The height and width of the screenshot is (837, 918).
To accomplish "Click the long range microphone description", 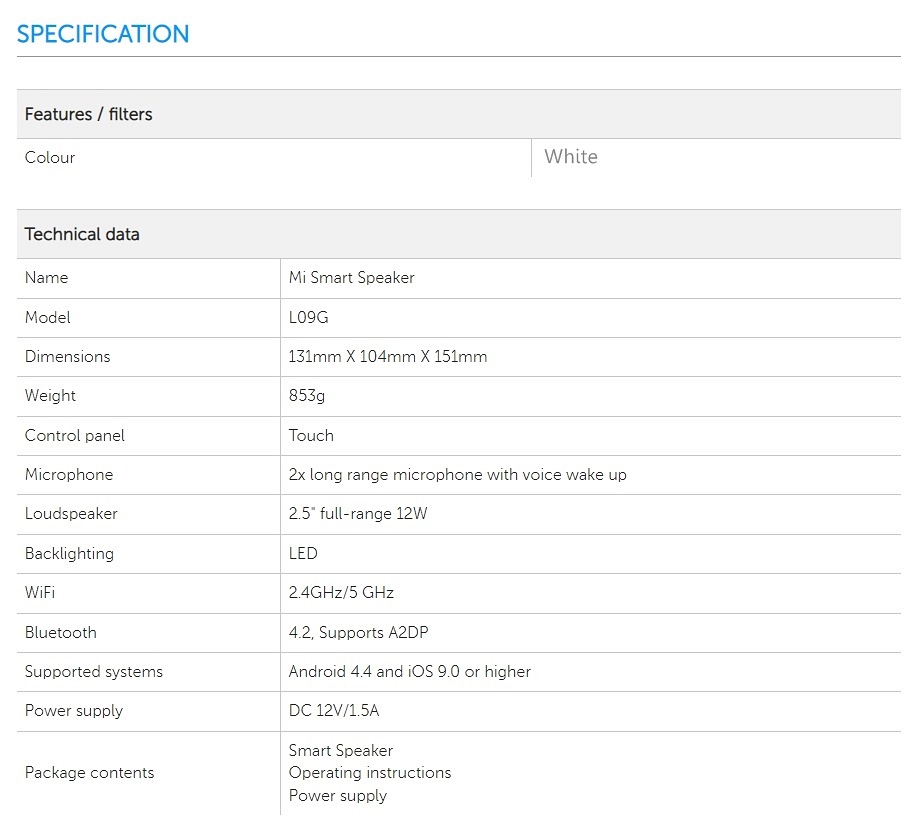I will tap(457, 474).
